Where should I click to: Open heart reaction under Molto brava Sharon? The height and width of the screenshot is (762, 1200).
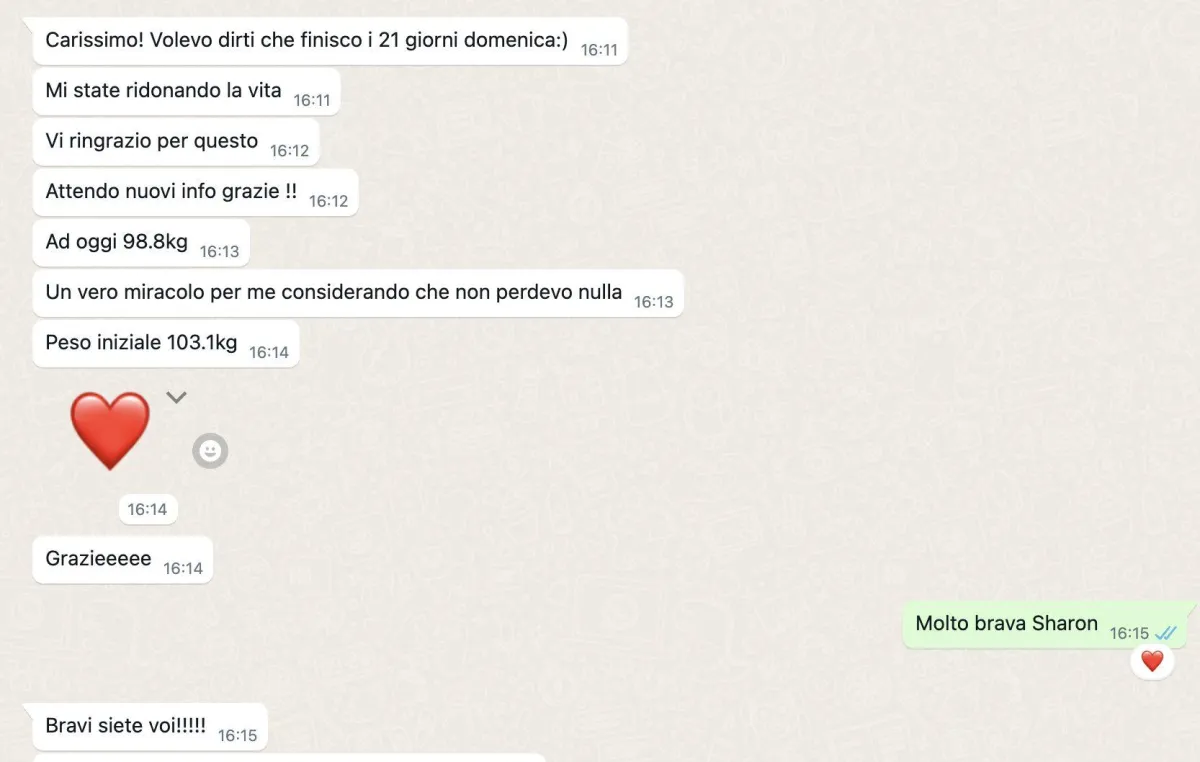pos(1152,661)
